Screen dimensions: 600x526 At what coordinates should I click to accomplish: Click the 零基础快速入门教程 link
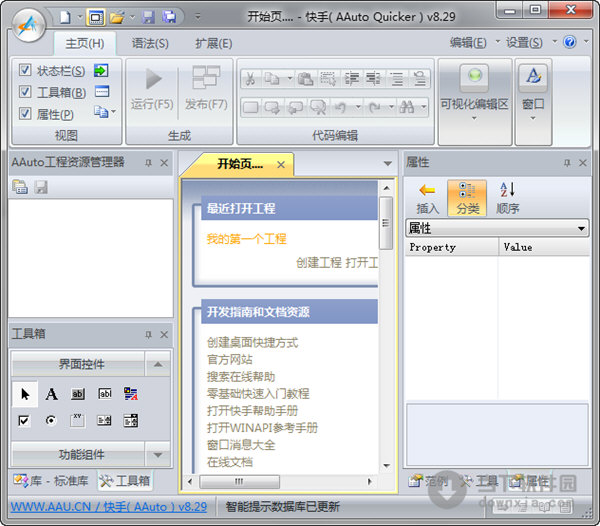pos(258,394)
